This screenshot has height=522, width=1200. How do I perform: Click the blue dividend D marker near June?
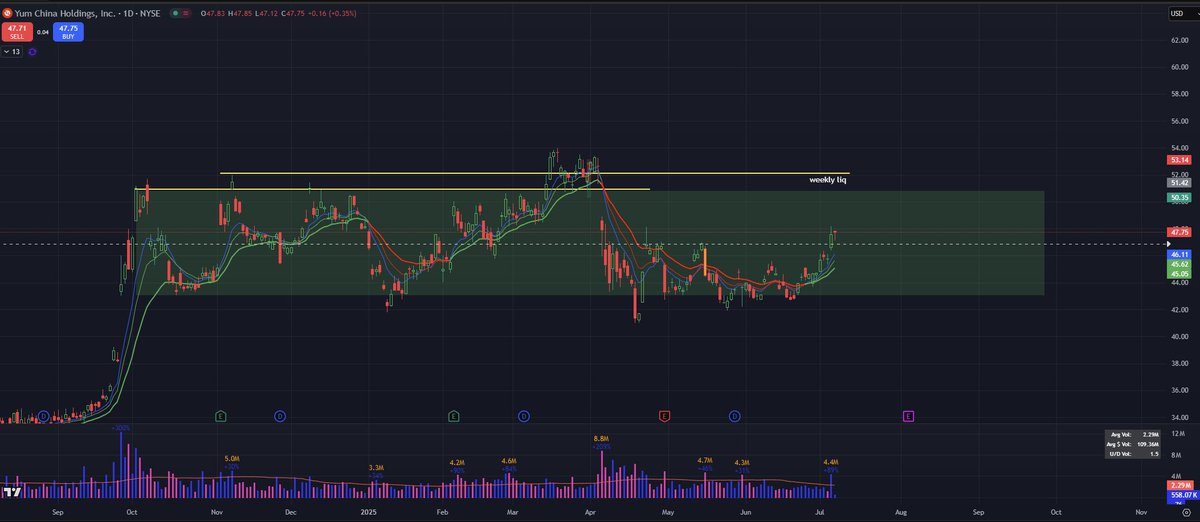click(734, 414)
